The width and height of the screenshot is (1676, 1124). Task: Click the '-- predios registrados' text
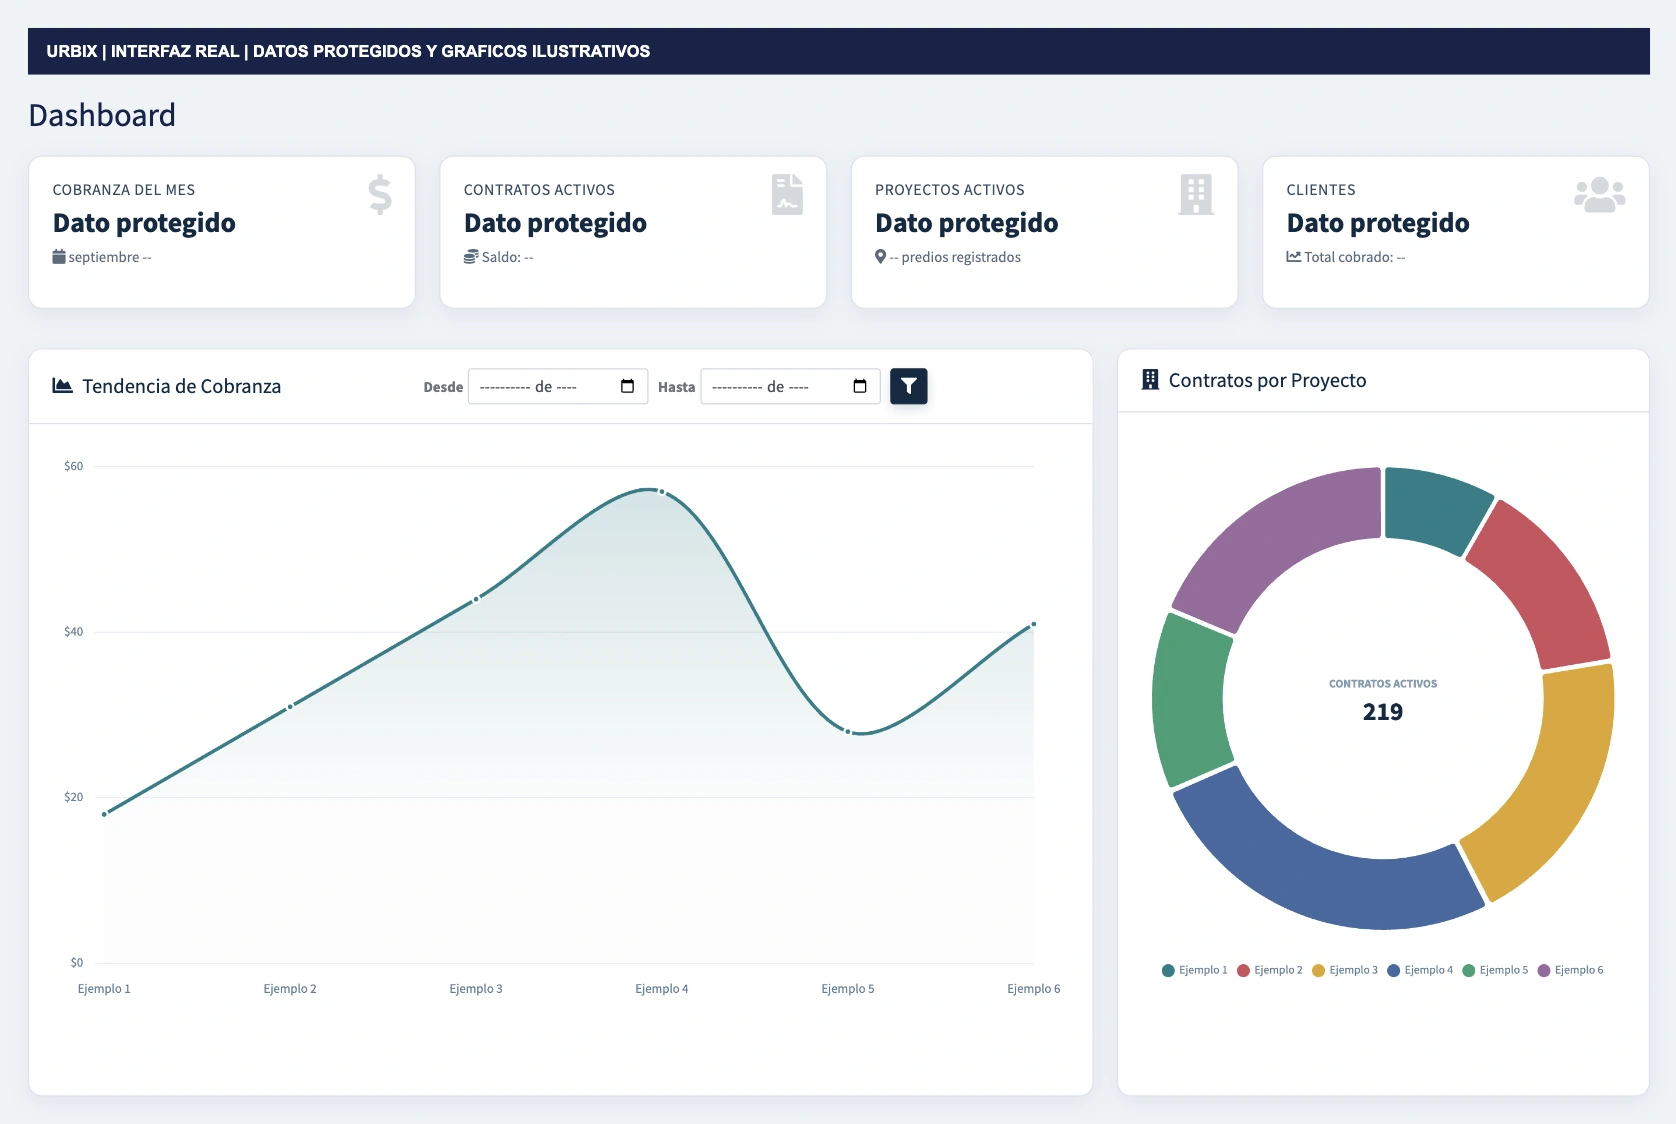point(955,257)
